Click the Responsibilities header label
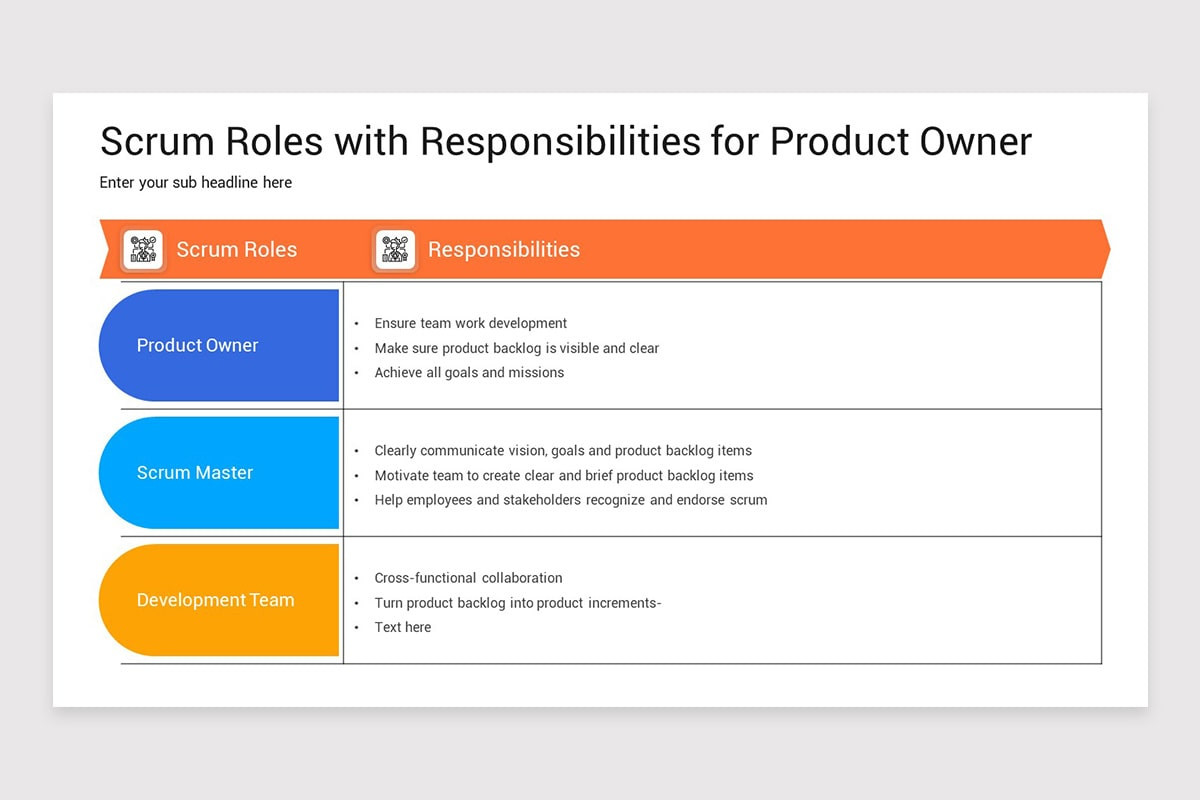The image size is (1200, 800). [x=504, y=250]
